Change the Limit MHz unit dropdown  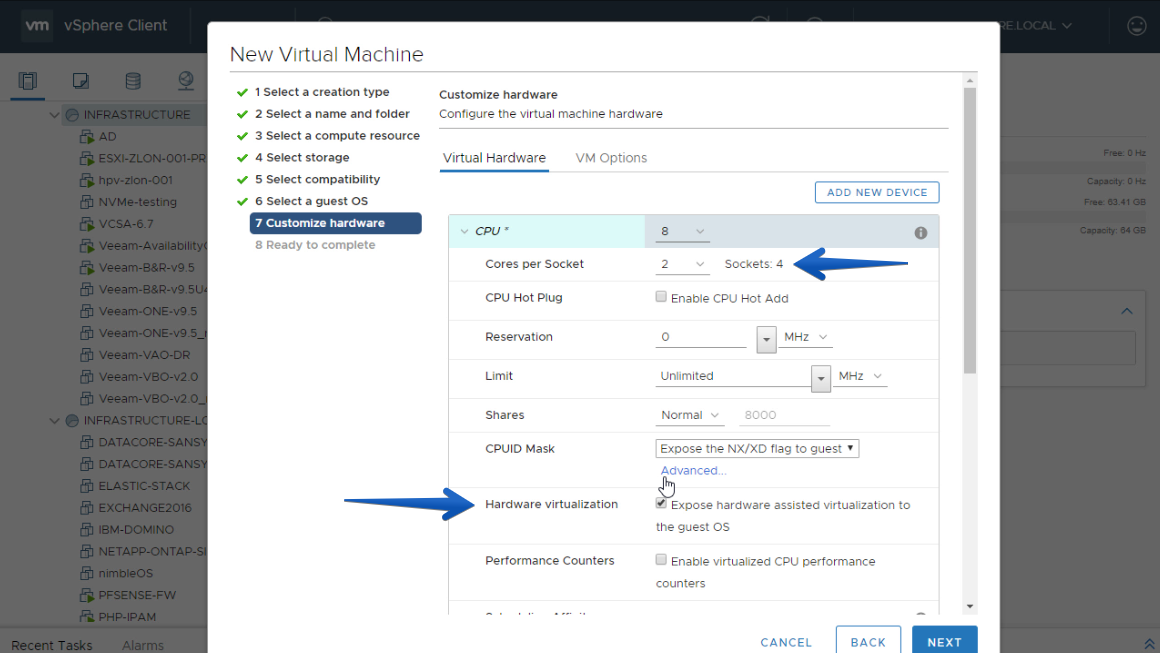point(860,376)
